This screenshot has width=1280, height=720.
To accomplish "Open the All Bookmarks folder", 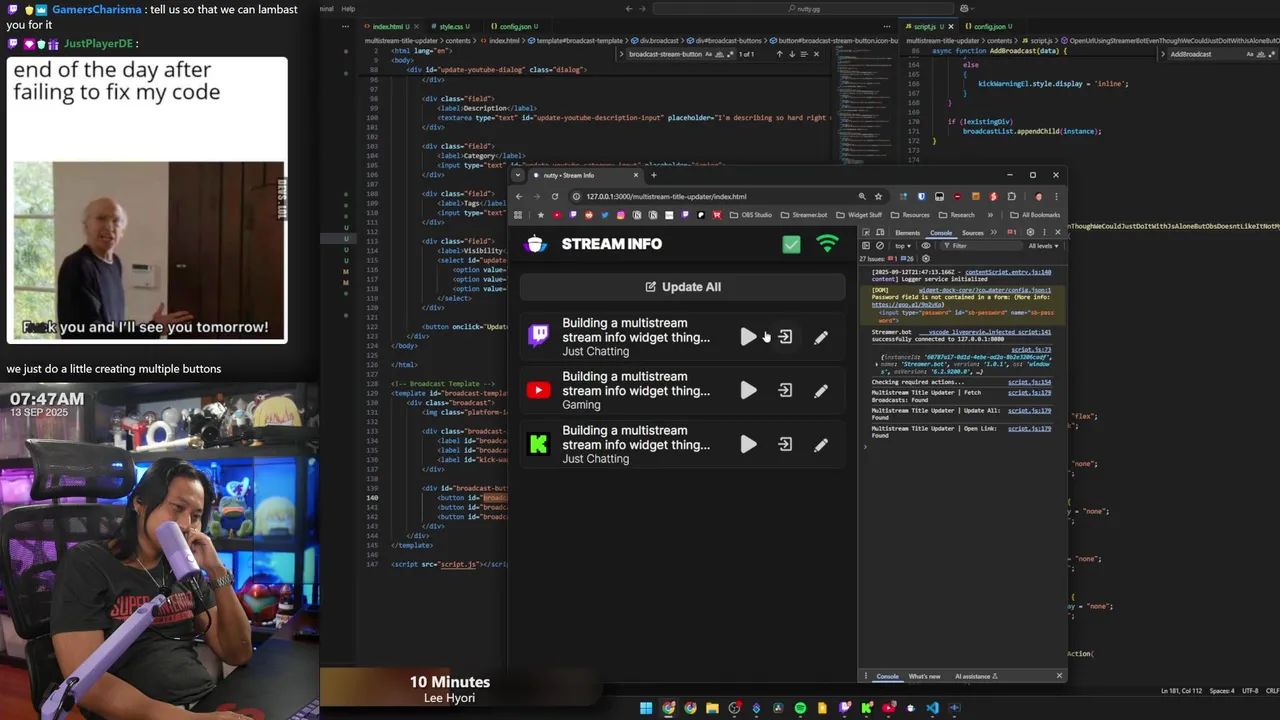I will [1035, 215].
